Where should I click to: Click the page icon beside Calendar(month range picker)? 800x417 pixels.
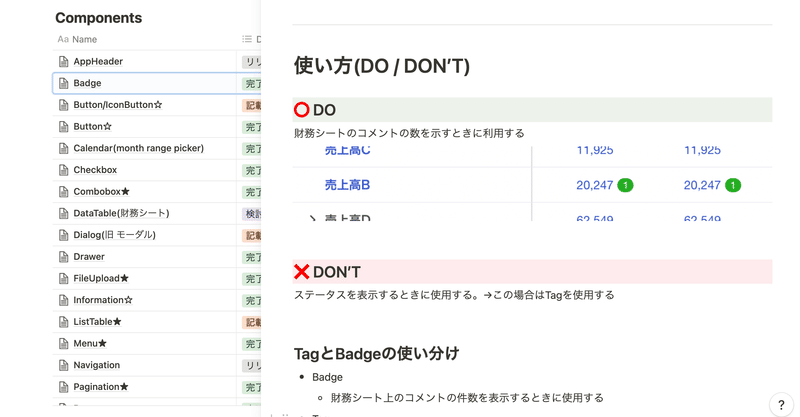click(x=63, y=149)
